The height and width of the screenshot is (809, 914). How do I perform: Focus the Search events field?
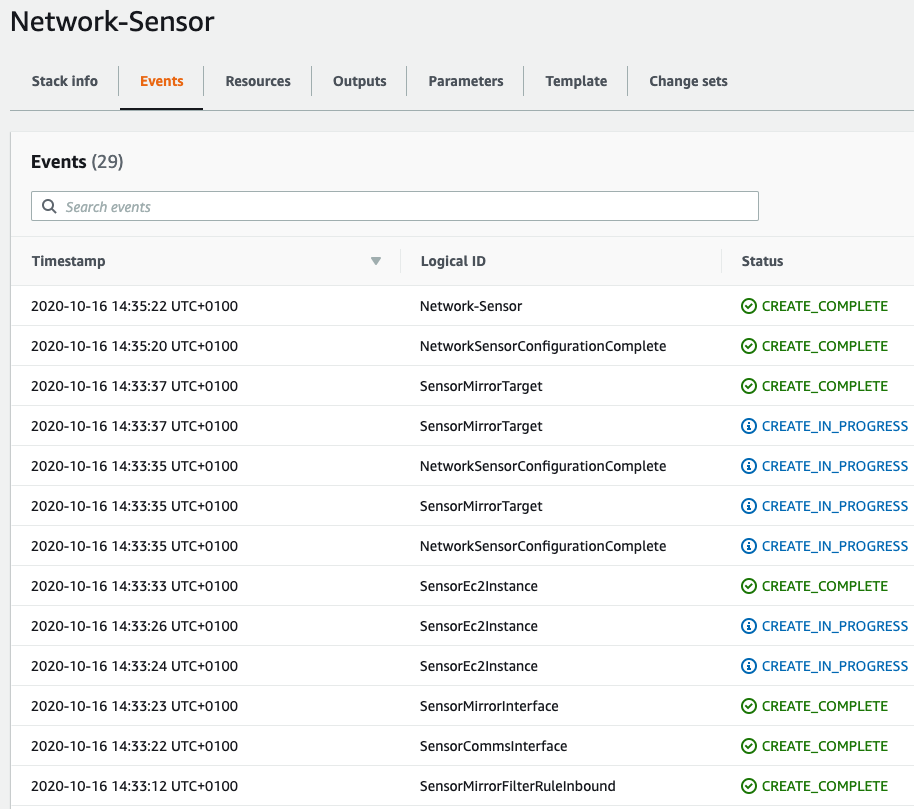400,207
